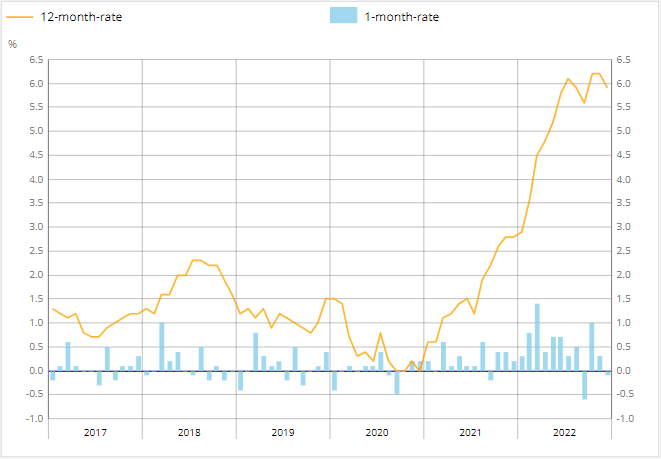The width and height of the screenshot is (661, 459).
Task: Click the right axis 0.0 label
Action: point(624,371)
